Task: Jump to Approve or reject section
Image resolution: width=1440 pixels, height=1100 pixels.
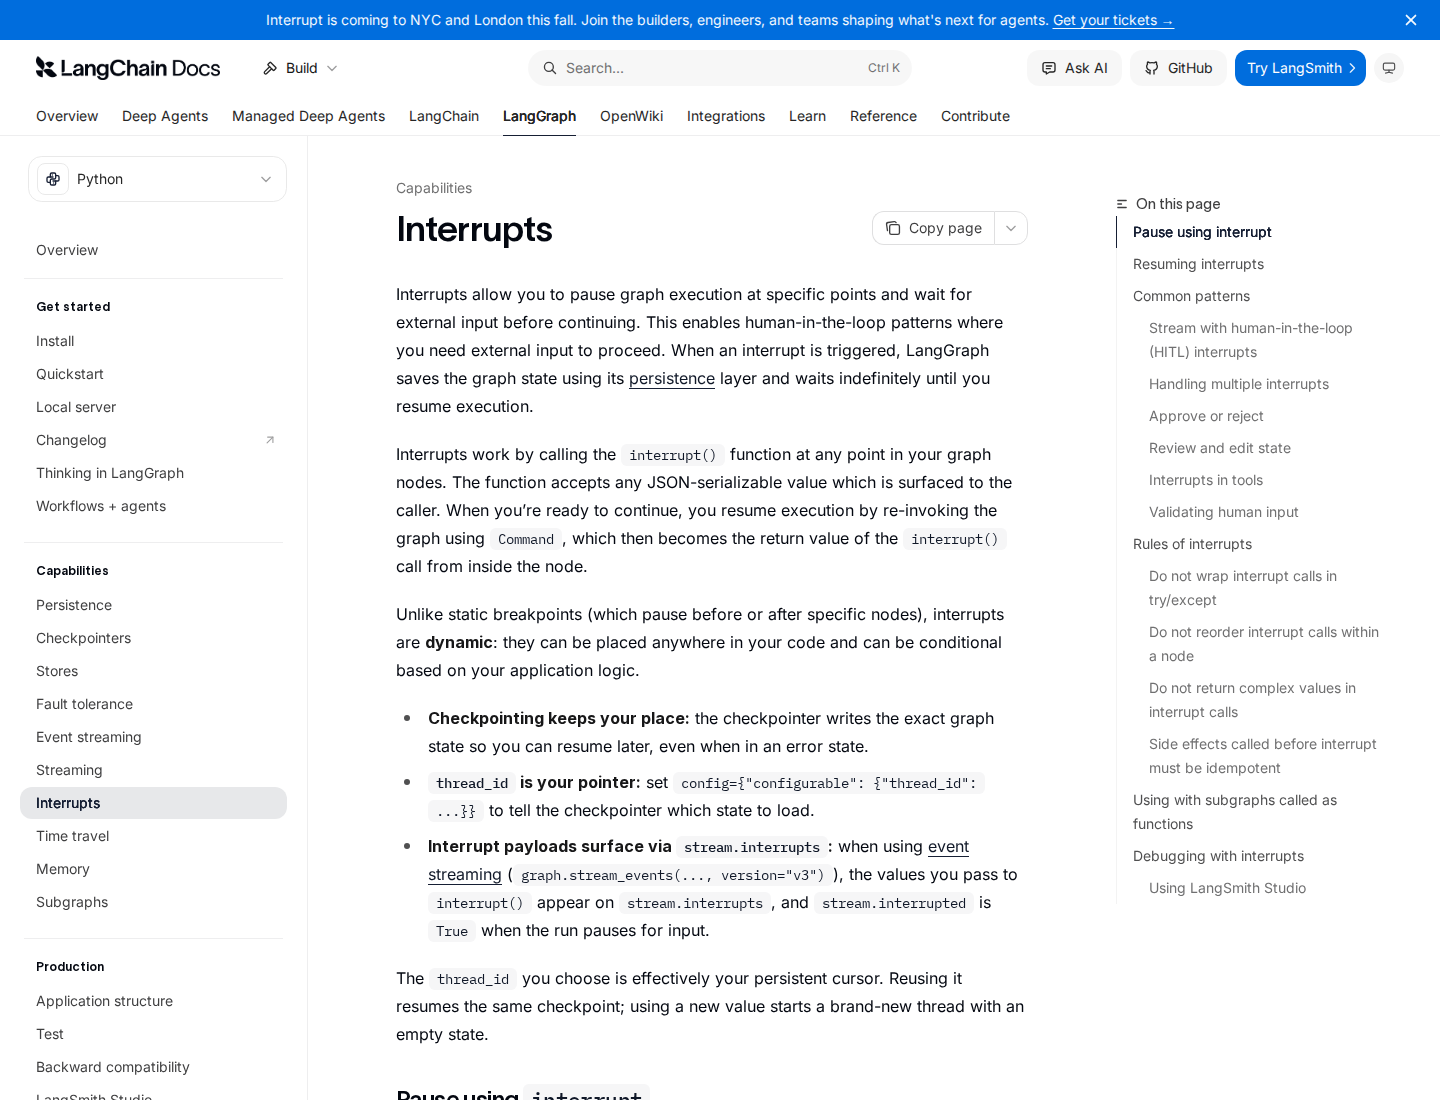Action: pyautogui.click(x=1206, y=416)
